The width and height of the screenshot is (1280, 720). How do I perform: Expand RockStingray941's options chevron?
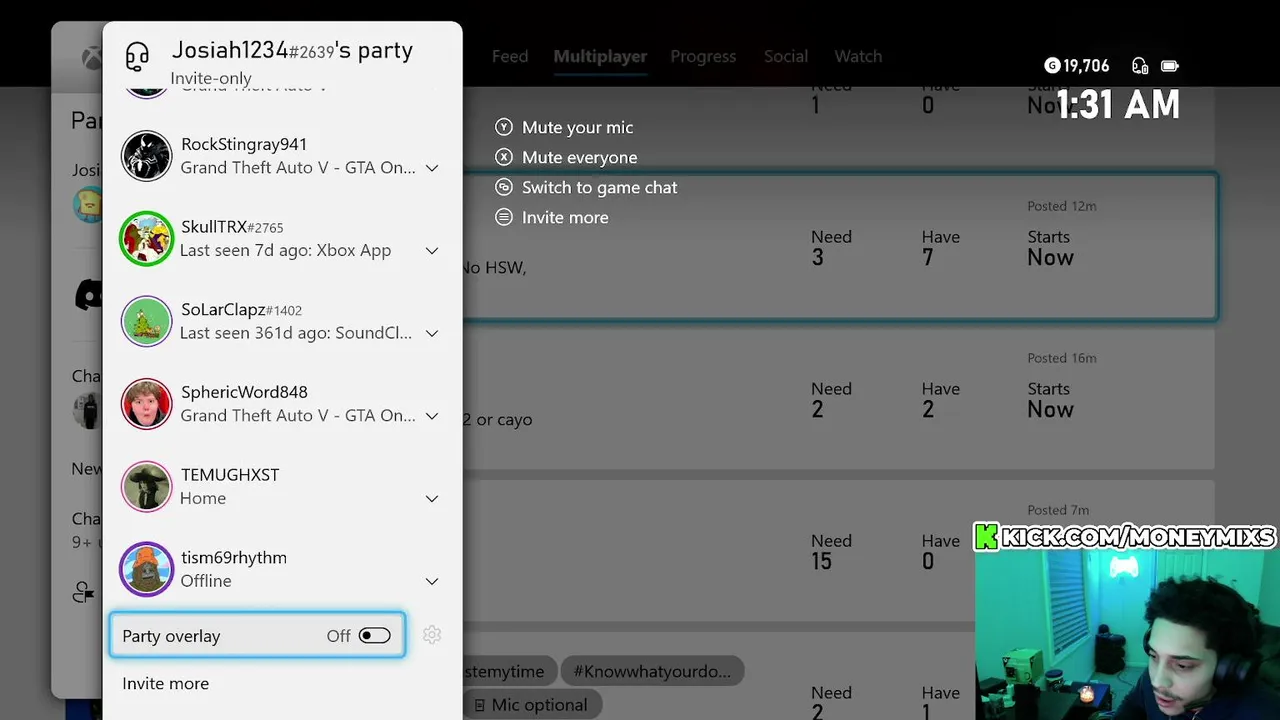pyautogui.click(x=432, y=168)
